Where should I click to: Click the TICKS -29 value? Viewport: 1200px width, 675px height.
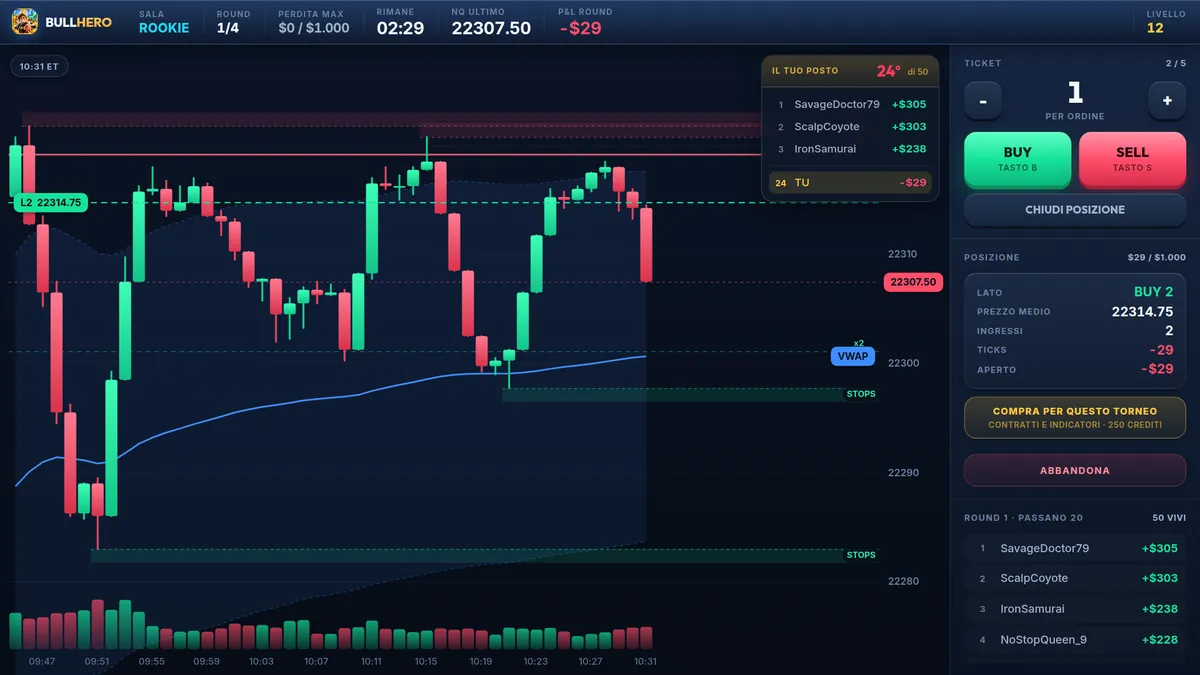[1161, 350]
